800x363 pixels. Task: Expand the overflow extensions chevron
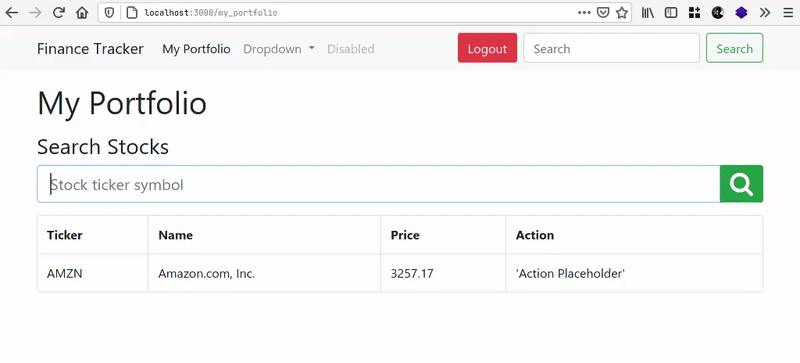(764, 13)
